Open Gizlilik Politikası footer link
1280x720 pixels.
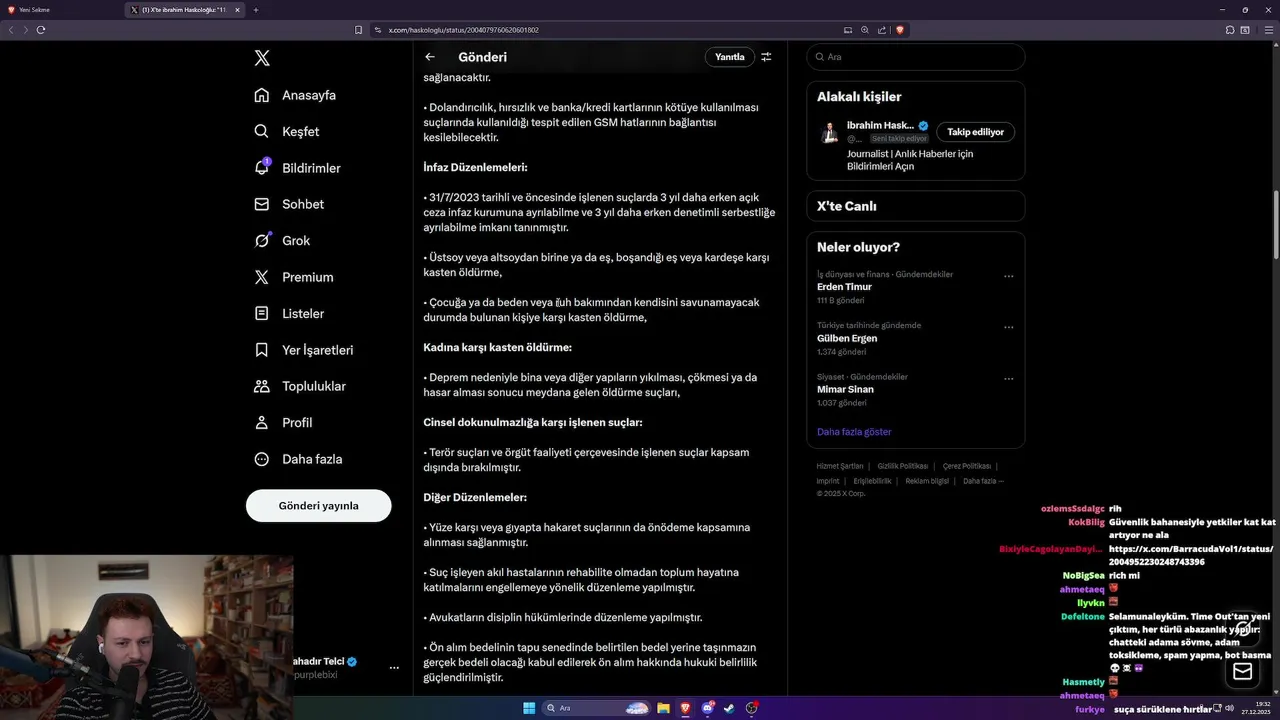(x=902, y=466)
